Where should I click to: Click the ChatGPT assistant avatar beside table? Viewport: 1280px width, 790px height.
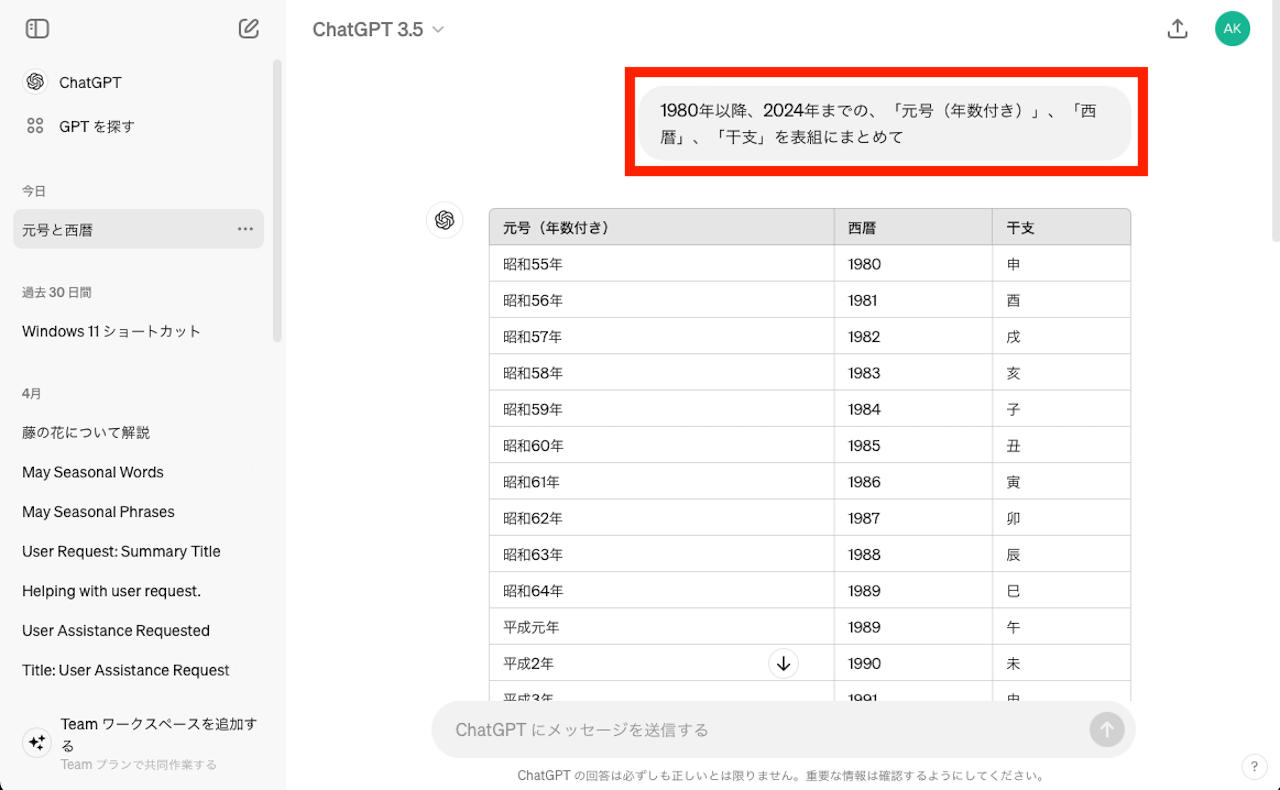[x=445, y=220]
